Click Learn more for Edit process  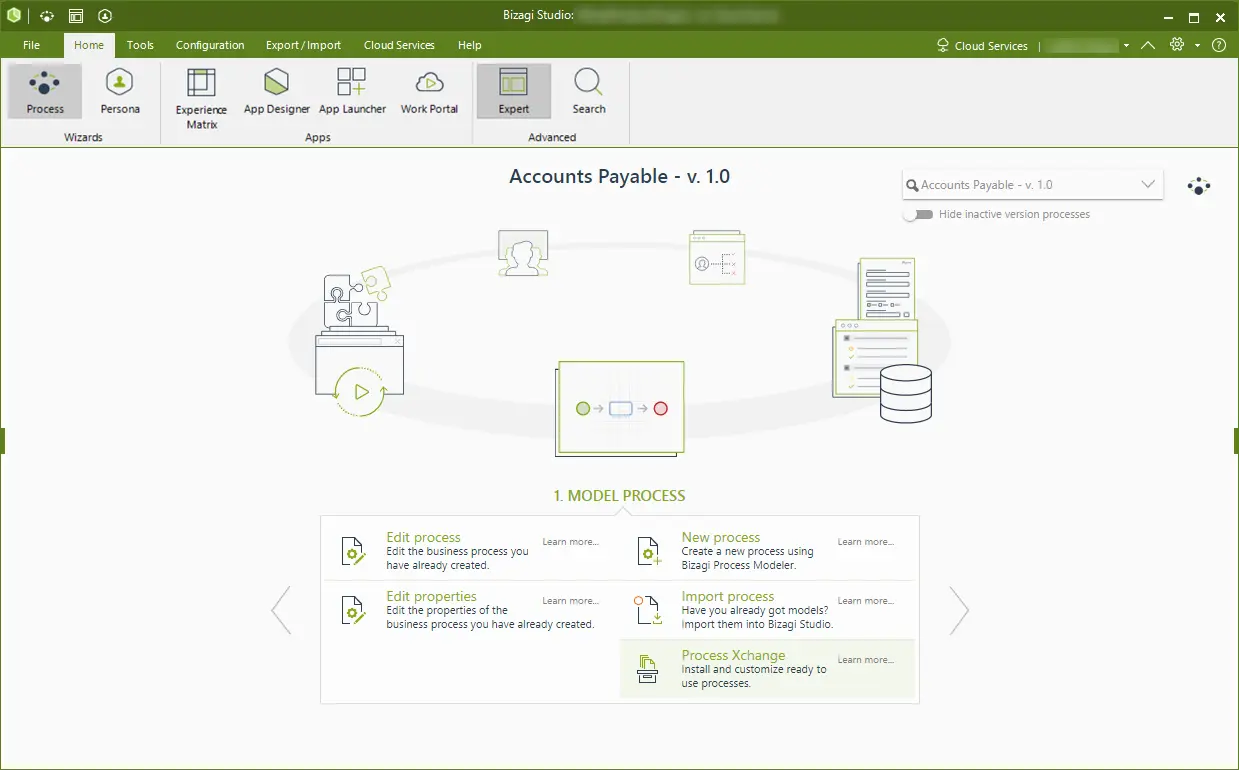570,542
